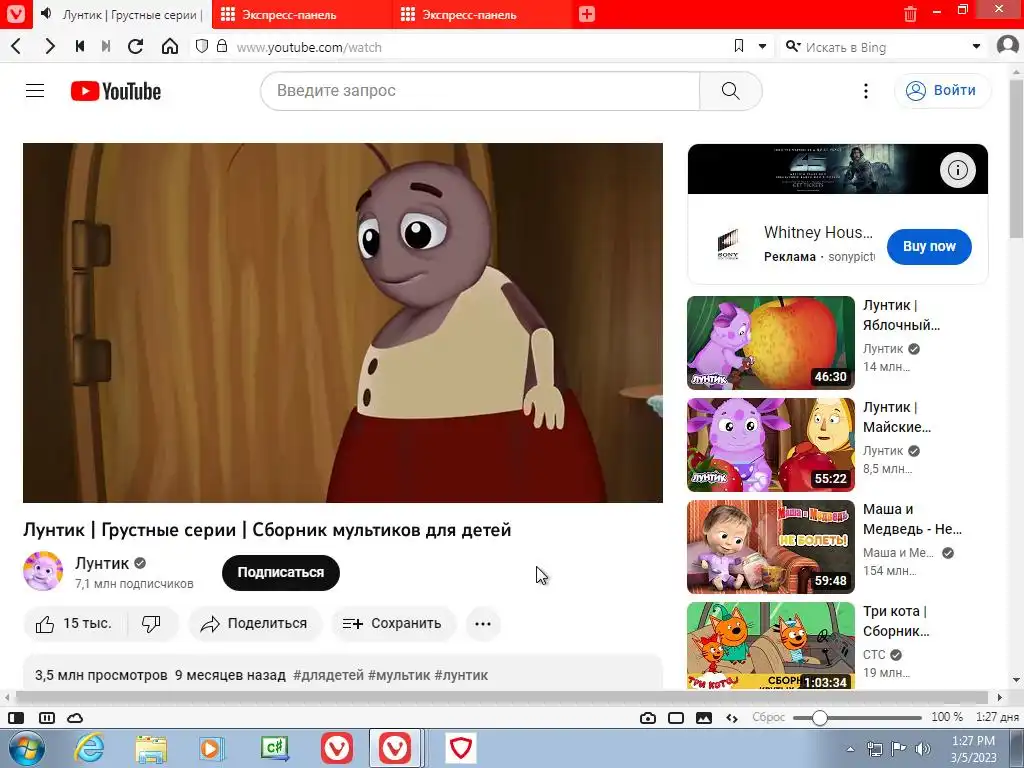Viewport: 1024px width, 768px height.
Task: Open the Windows Start menu
Action: pyautogui.click(x=26, y=748)
